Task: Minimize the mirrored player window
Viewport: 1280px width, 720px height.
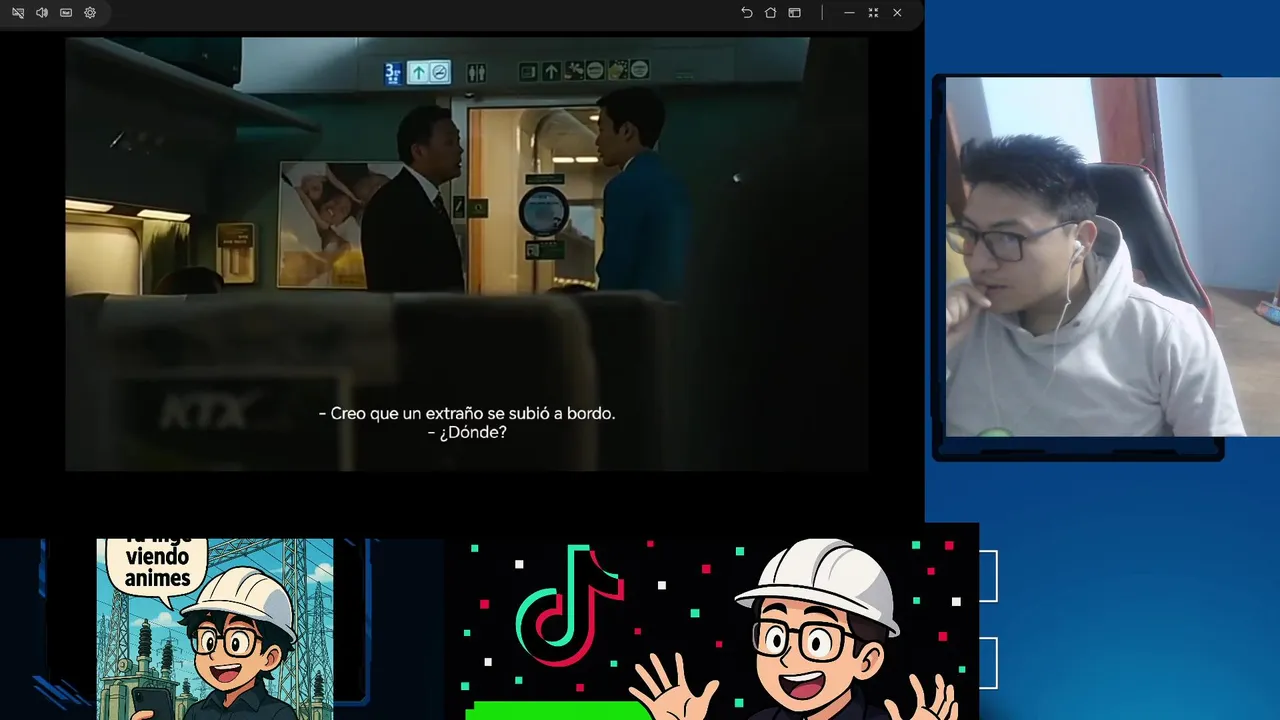Action: (x=849, y=13)
